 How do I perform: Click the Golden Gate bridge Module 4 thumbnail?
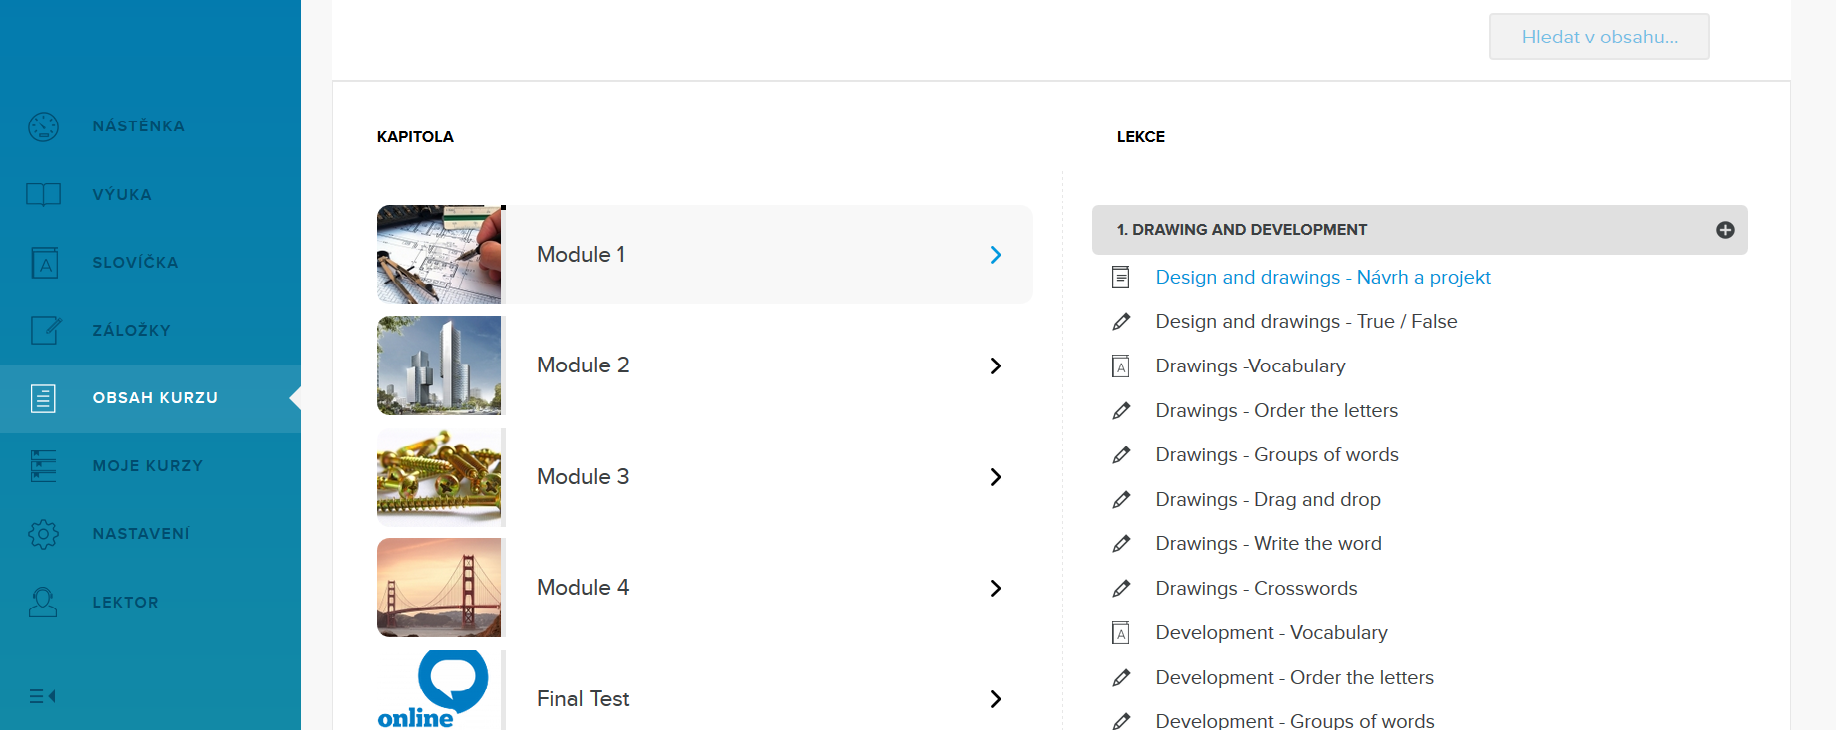coord(439,588)
